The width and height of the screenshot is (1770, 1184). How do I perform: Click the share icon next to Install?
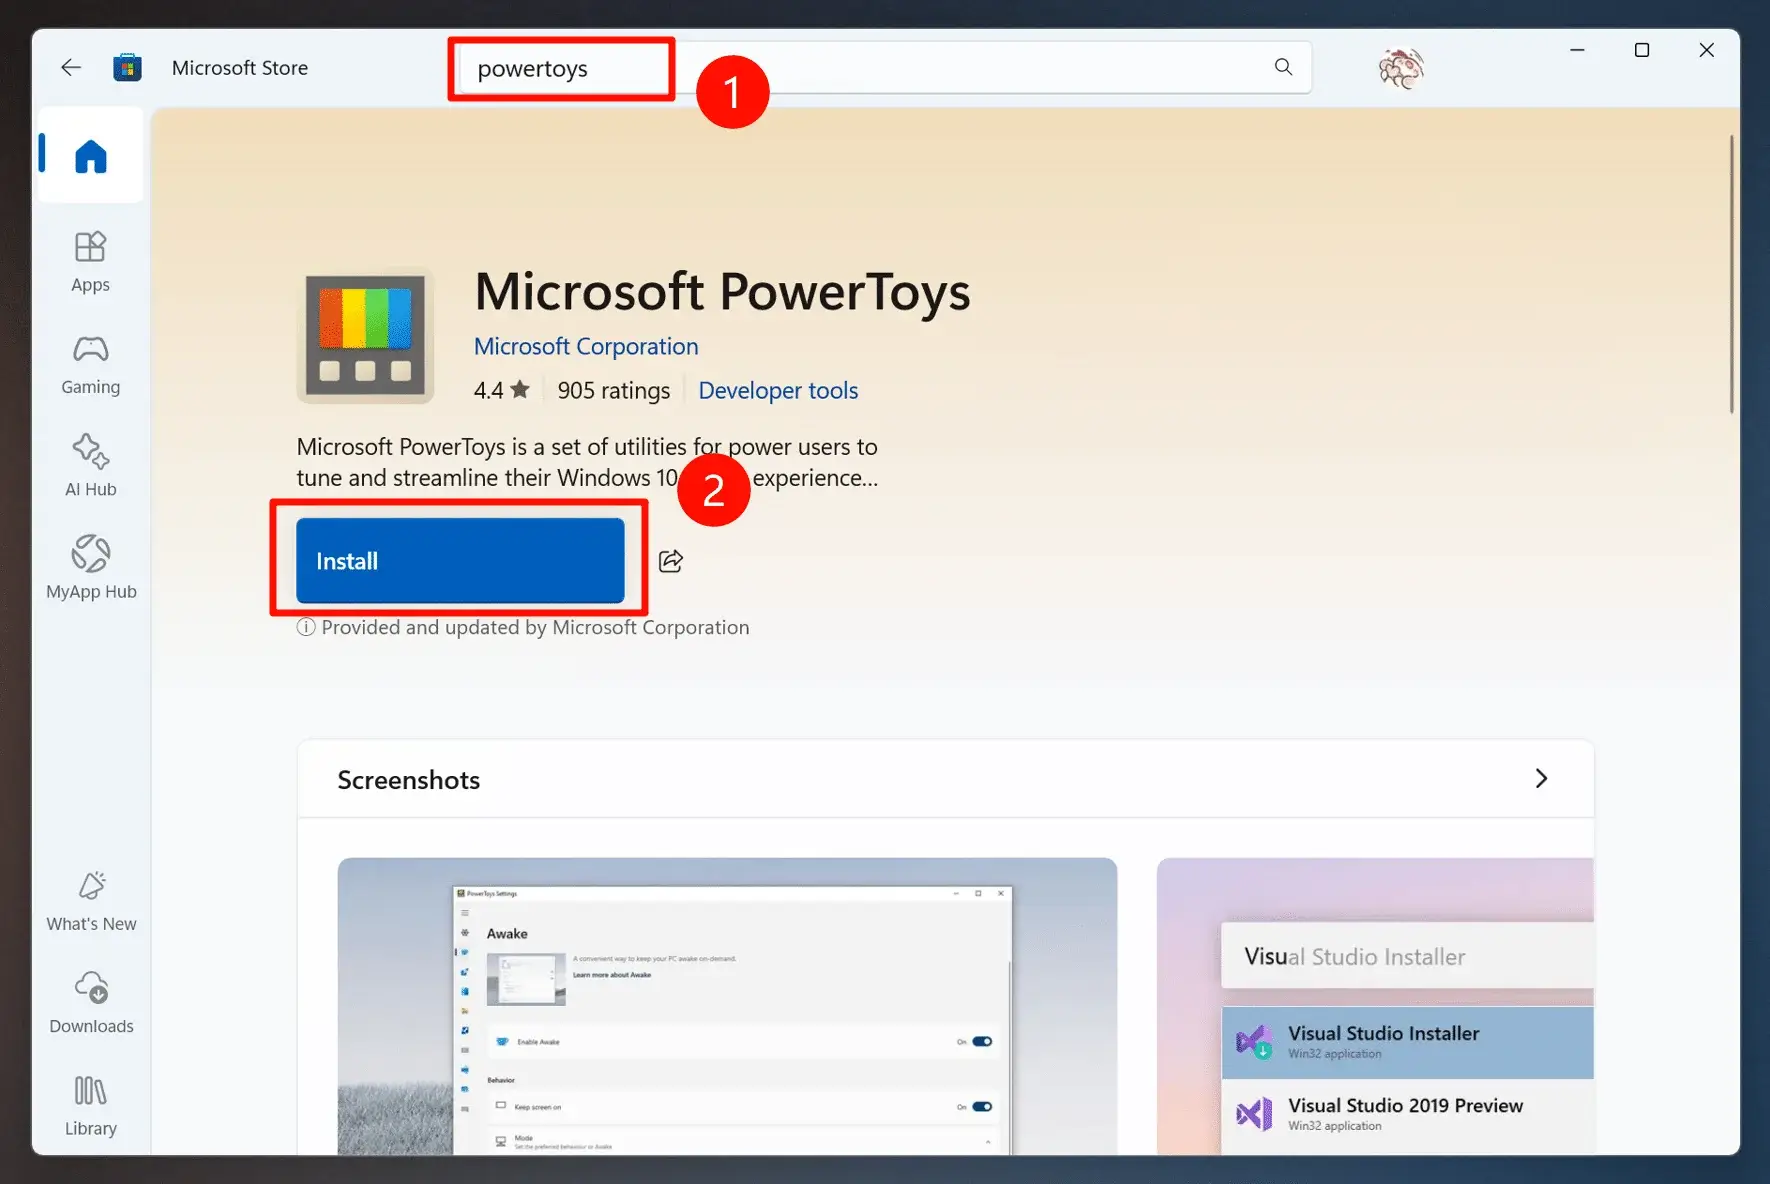[x=670, y=561]
